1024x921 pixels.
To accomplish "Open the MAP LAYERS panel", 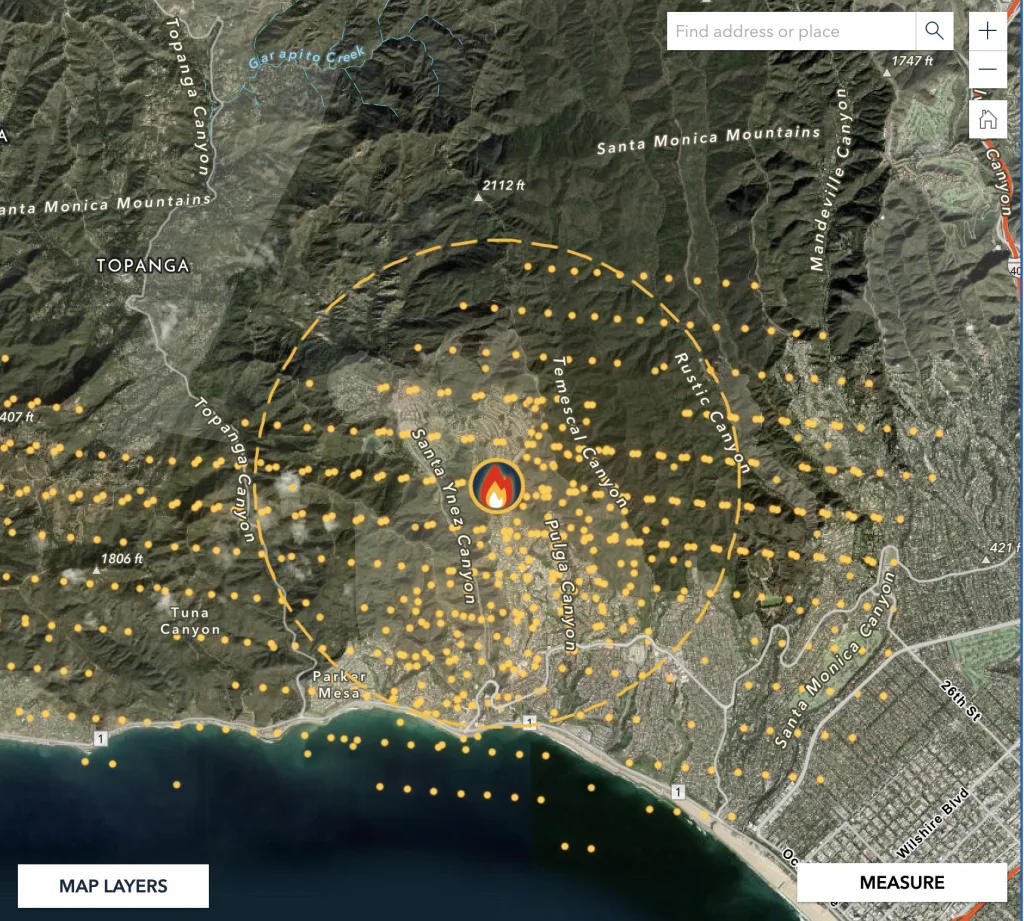I will point(113,886).
